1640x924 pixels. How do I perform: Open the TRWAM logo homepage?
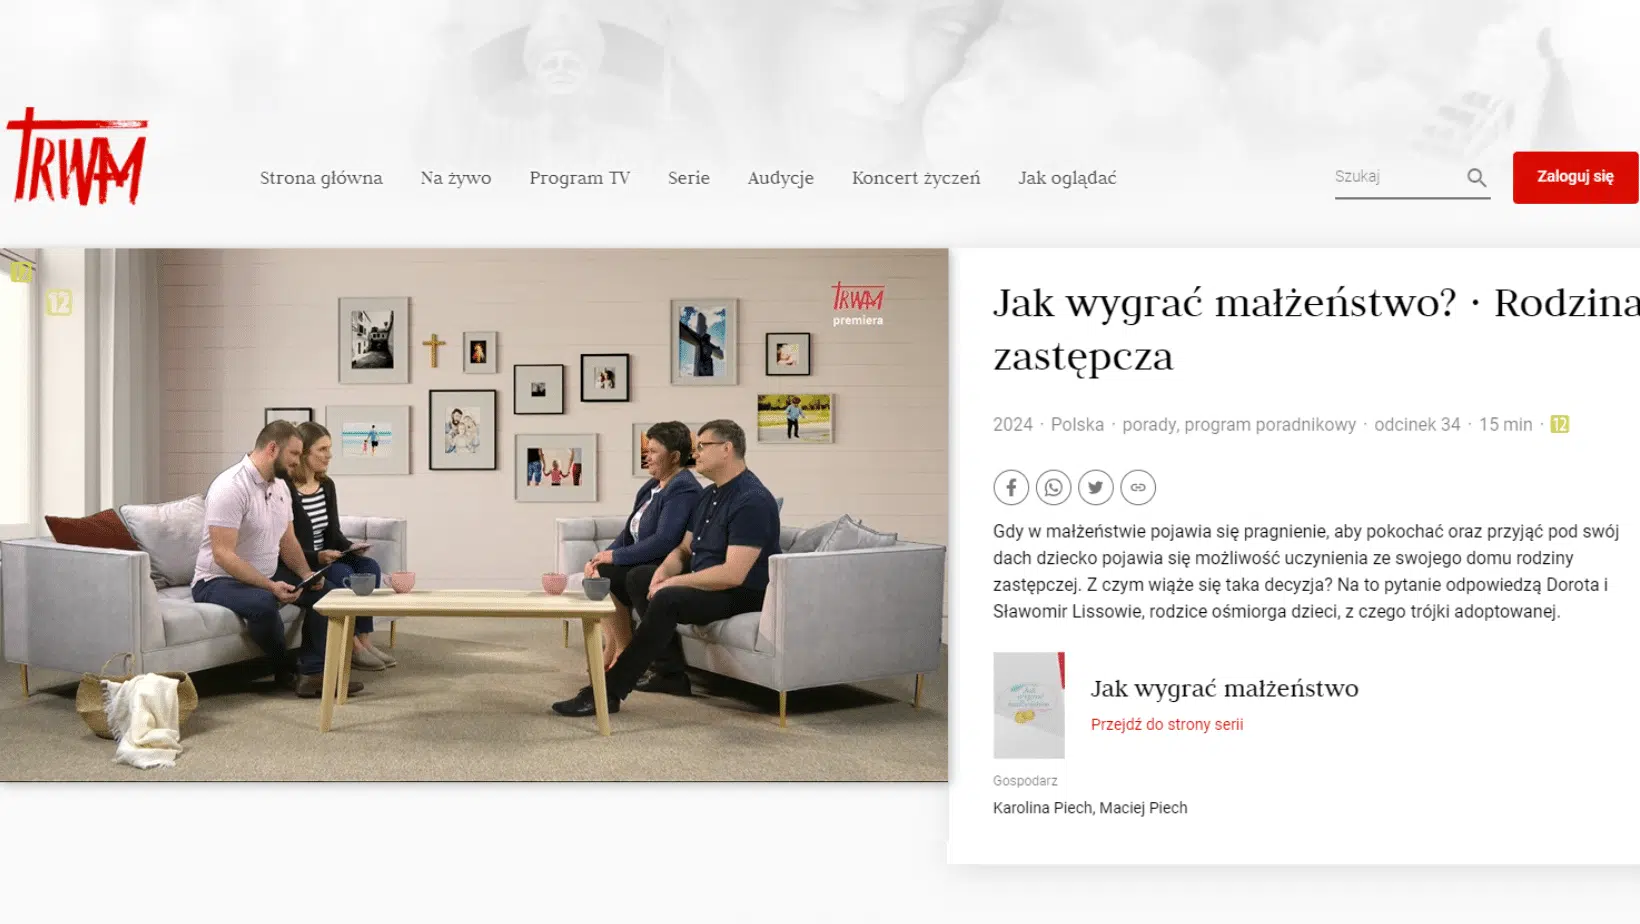[x=77, y=158]
